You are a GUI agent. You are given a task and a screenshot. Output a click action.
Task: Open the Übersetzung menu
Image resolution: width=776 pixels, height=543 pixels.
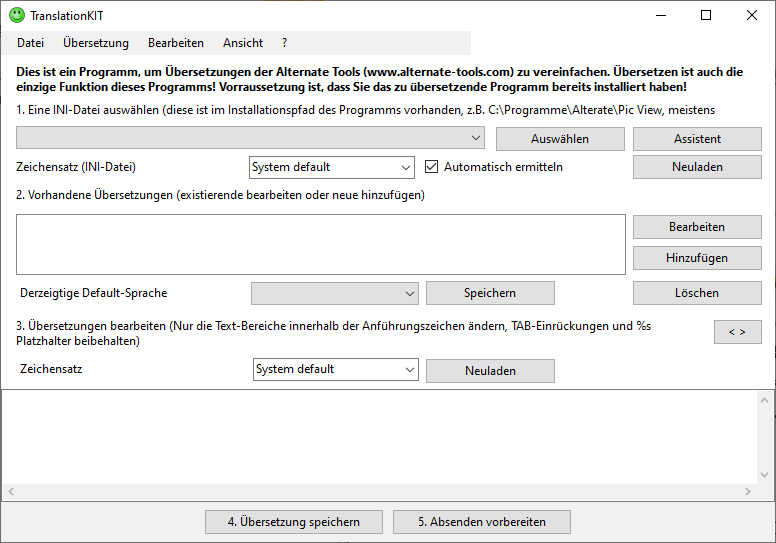96,43
